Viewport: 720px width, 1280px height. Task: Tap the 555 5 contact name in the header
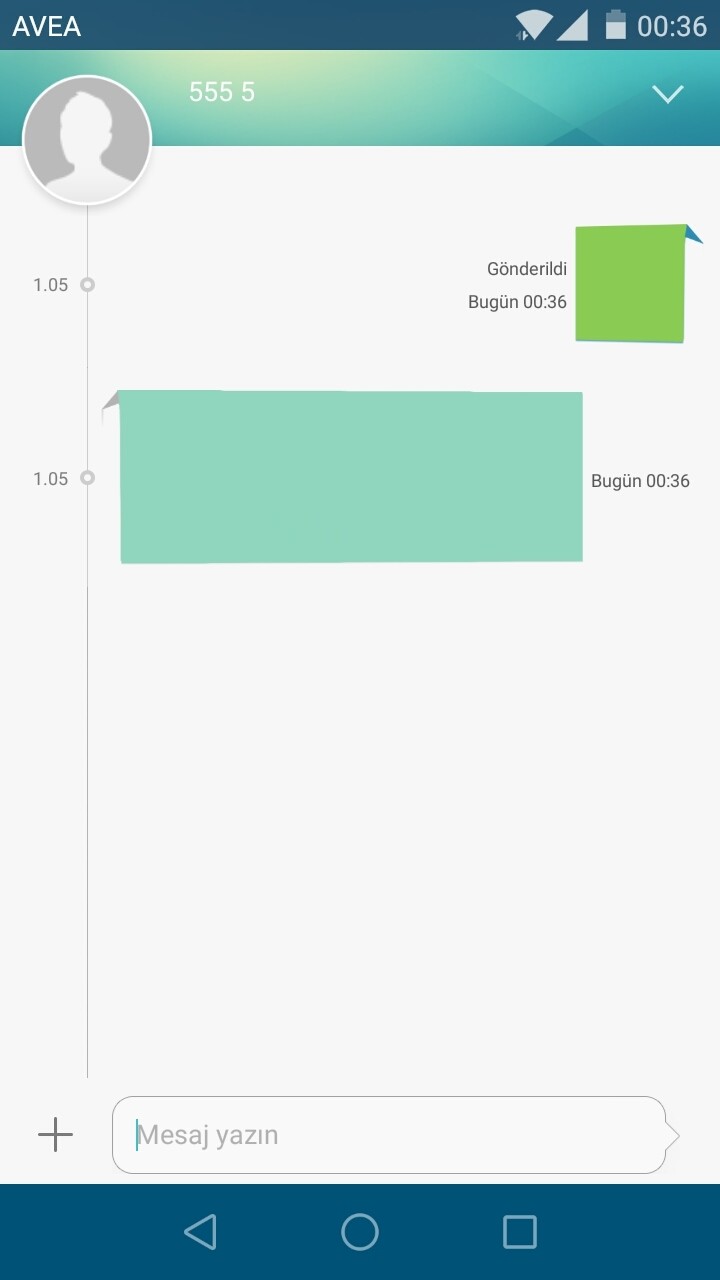pos(222,92)
